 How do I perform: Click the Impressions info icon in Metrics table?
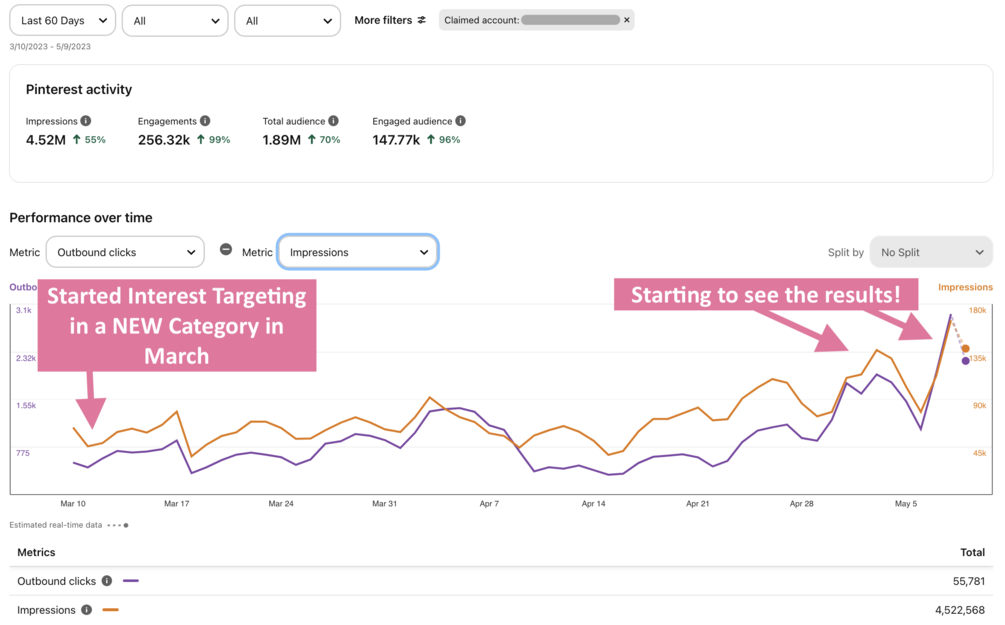coord(87,610)
